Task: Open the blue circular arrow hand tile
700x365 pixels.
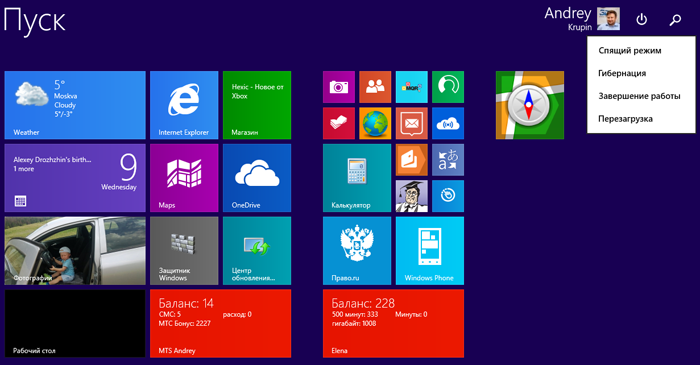Action: (x=448, y=196)
